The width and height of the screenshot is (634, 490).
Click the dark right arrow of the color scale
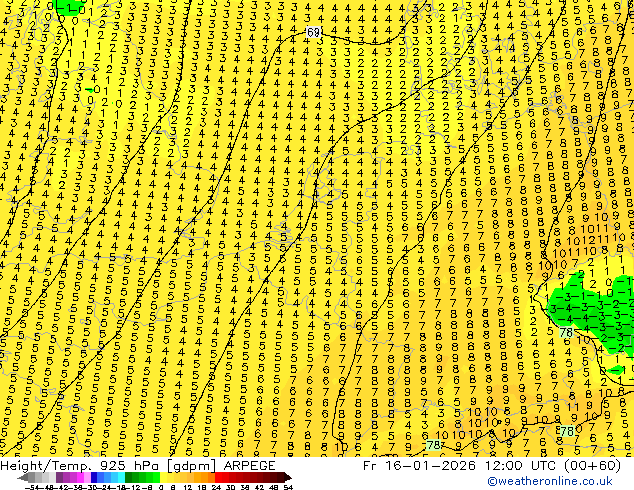(288, 477)
